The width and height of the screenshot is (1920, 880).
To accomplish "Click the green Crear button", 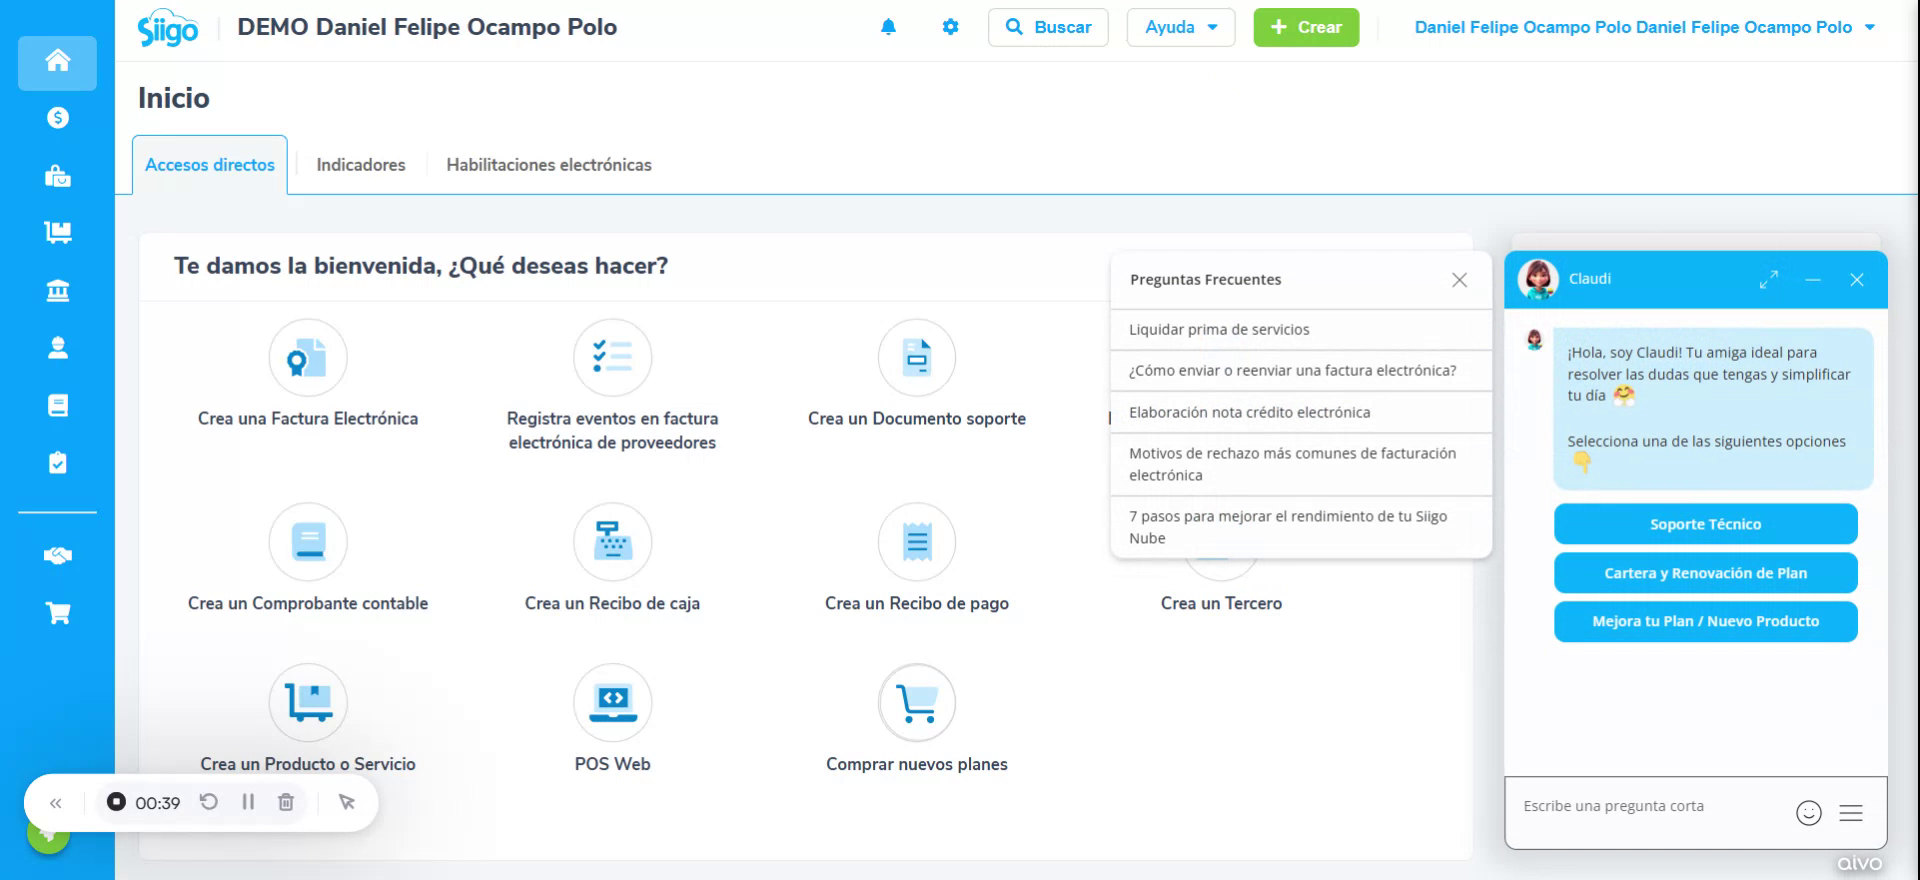I will click(1306, 27).
